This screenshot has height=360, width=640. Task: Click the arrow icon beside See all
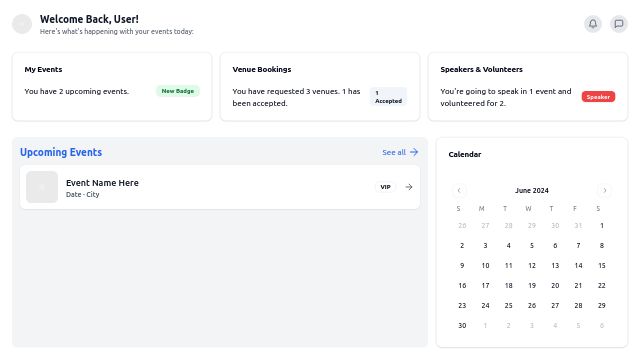pos(414,152)
